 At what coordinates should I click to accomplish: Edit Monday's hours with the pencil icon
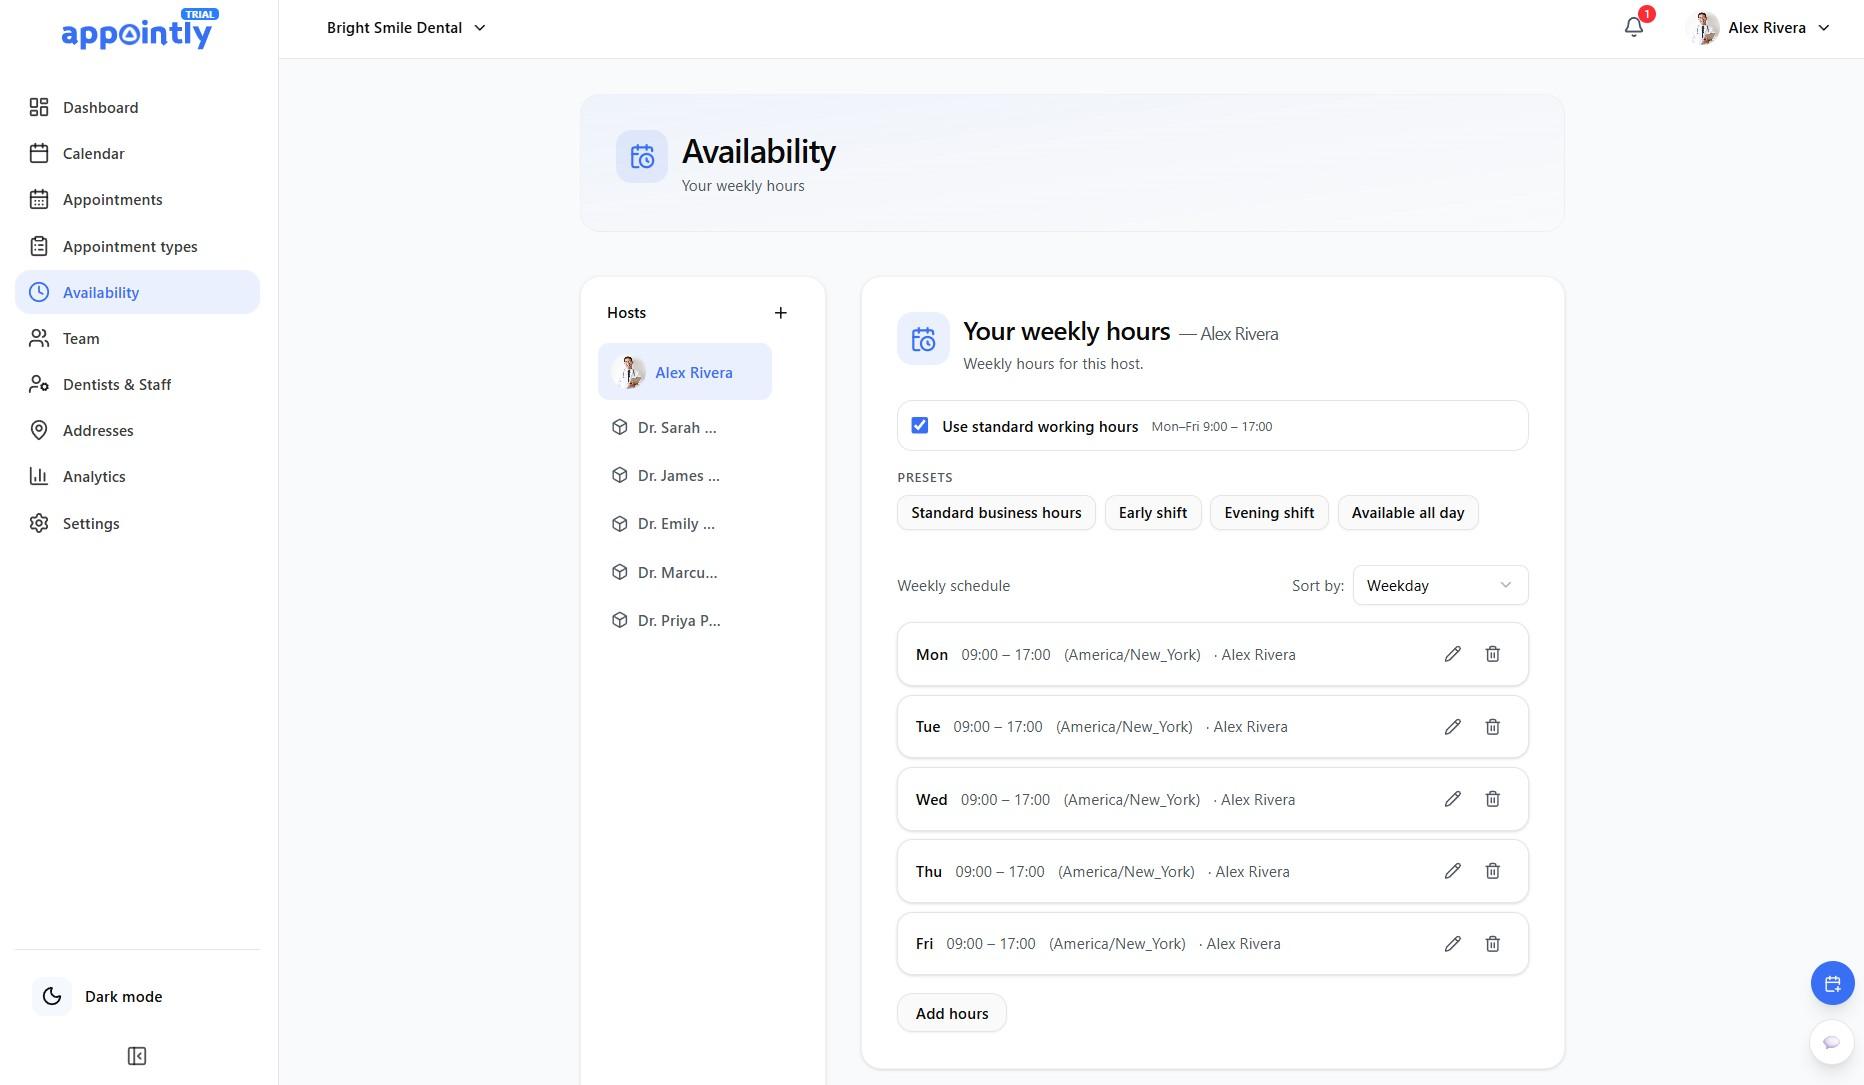[x=1452, y=654]
